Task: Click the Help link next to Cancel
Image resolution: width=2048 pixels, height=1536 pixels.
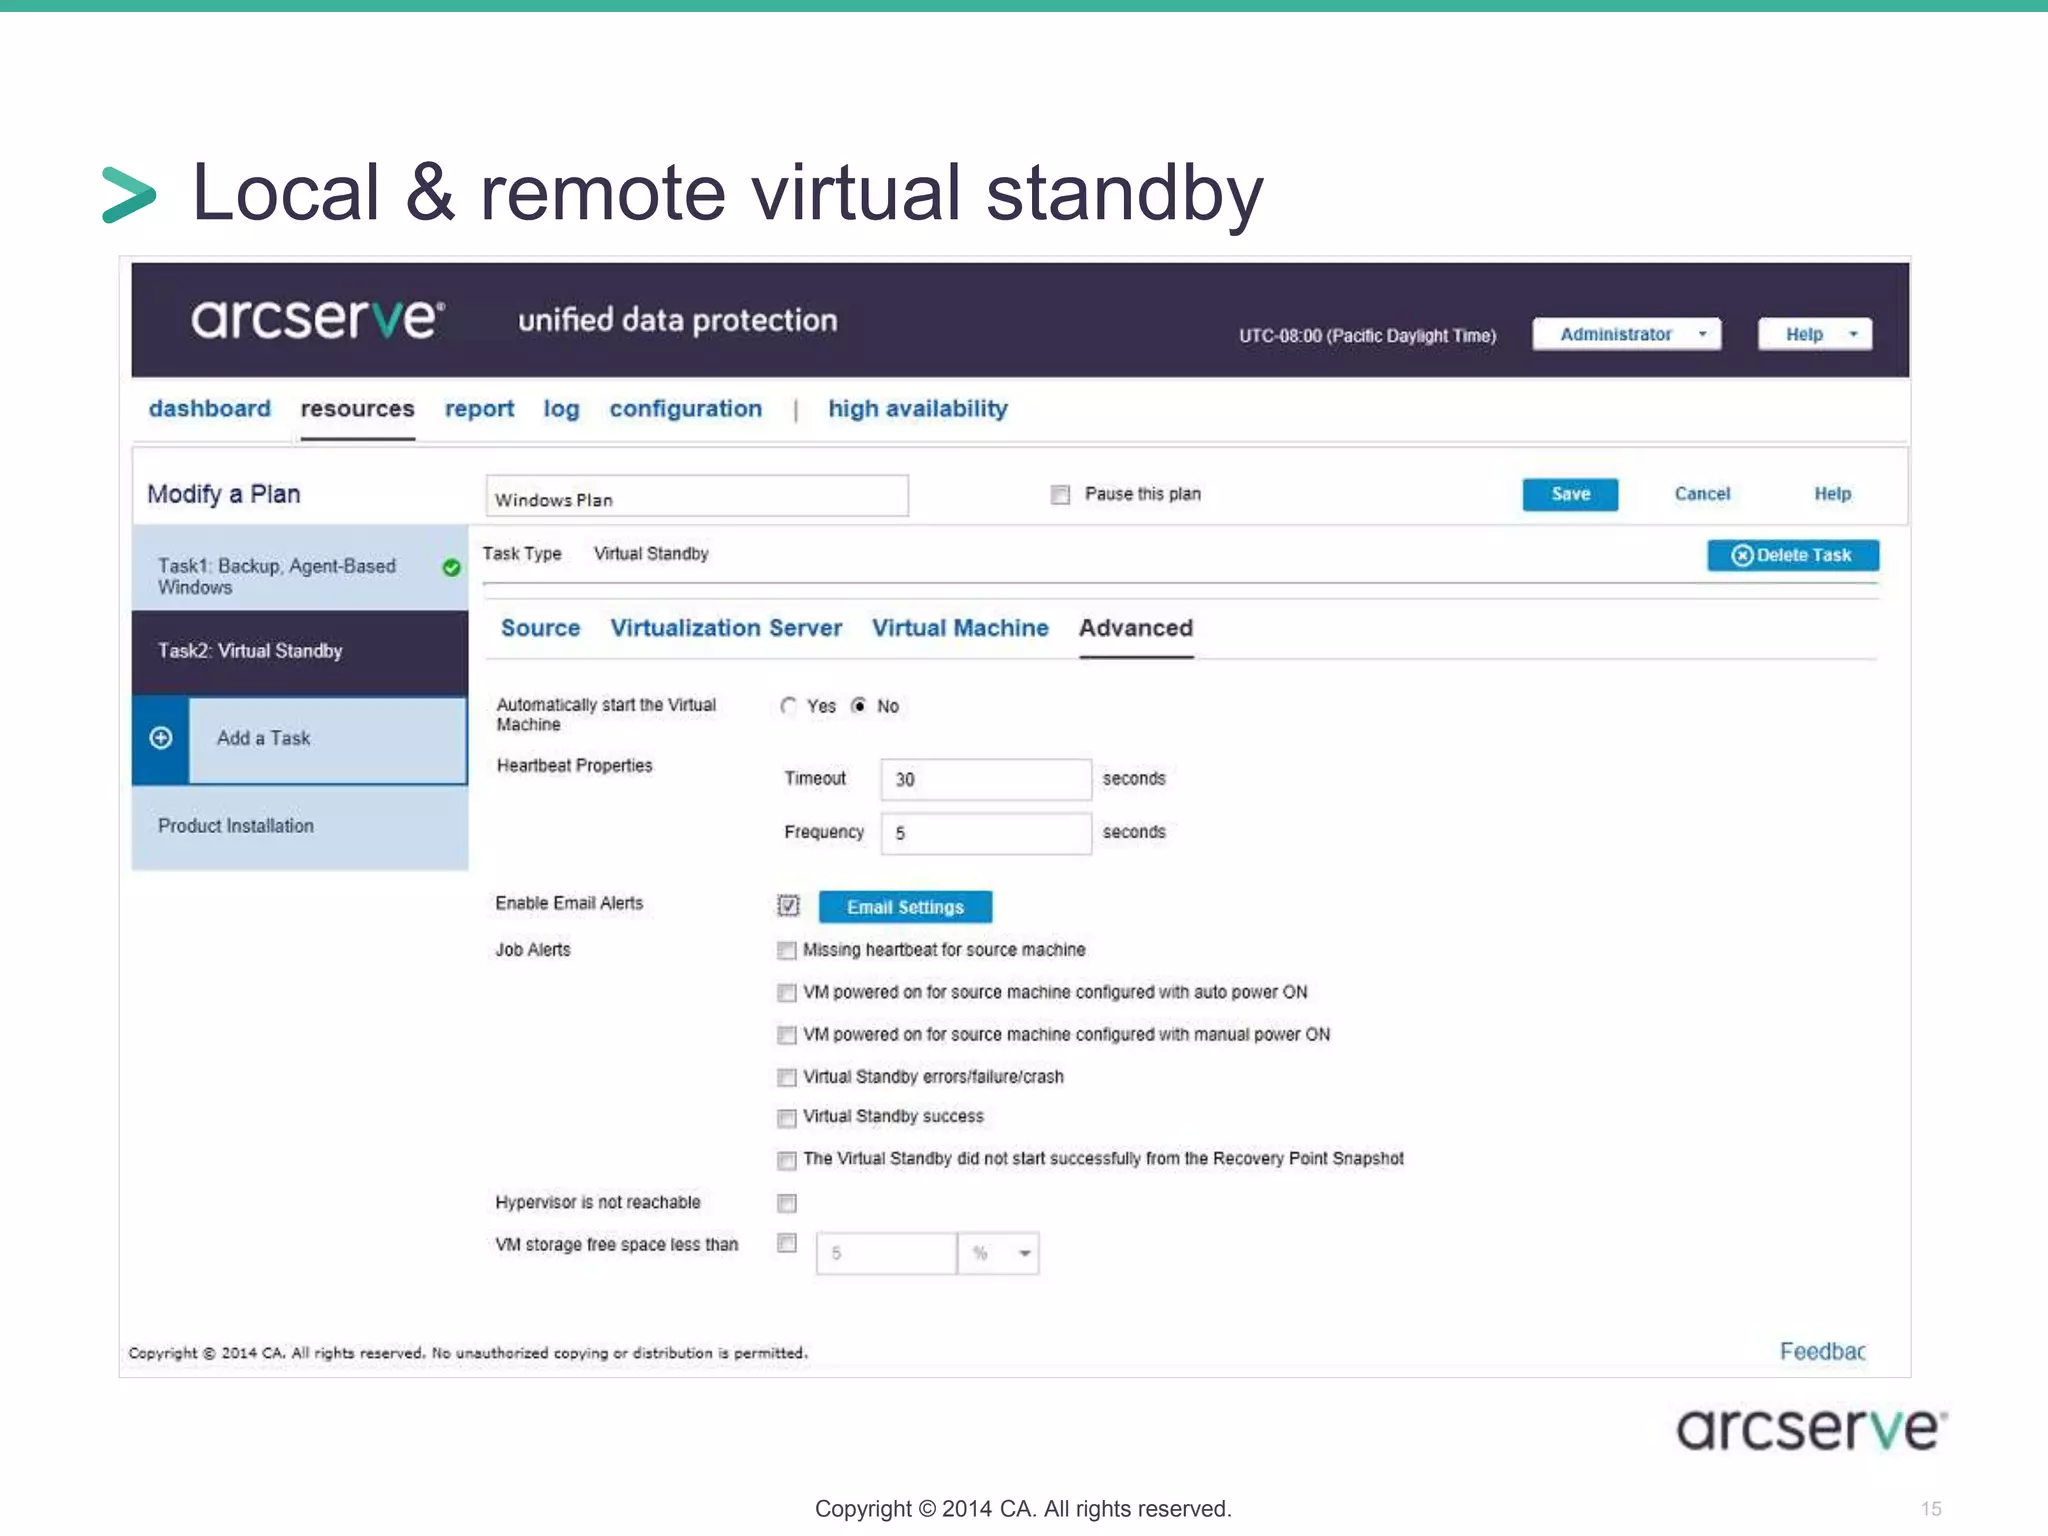Action: point(1832,494)
